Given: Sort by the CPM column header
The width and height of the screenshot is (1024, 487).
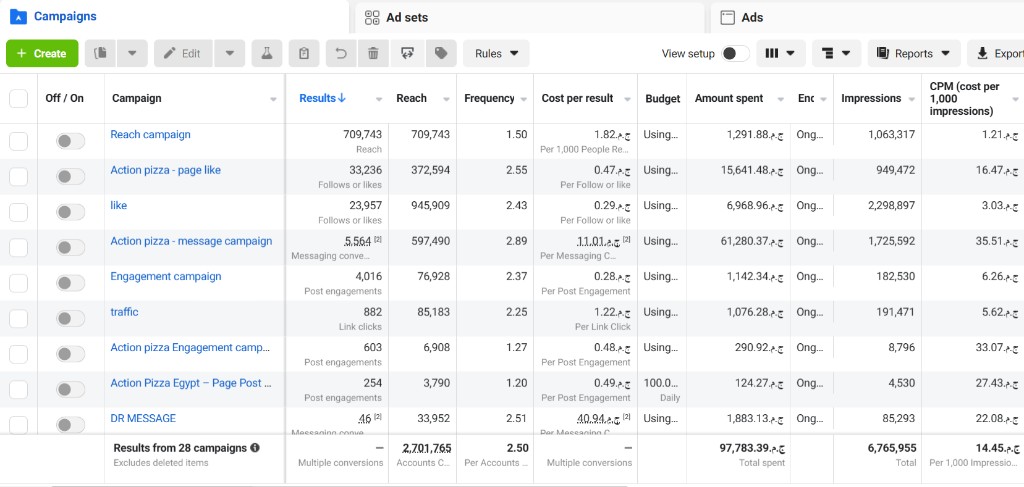Looking at the screenshot, I should coord(965,99).
